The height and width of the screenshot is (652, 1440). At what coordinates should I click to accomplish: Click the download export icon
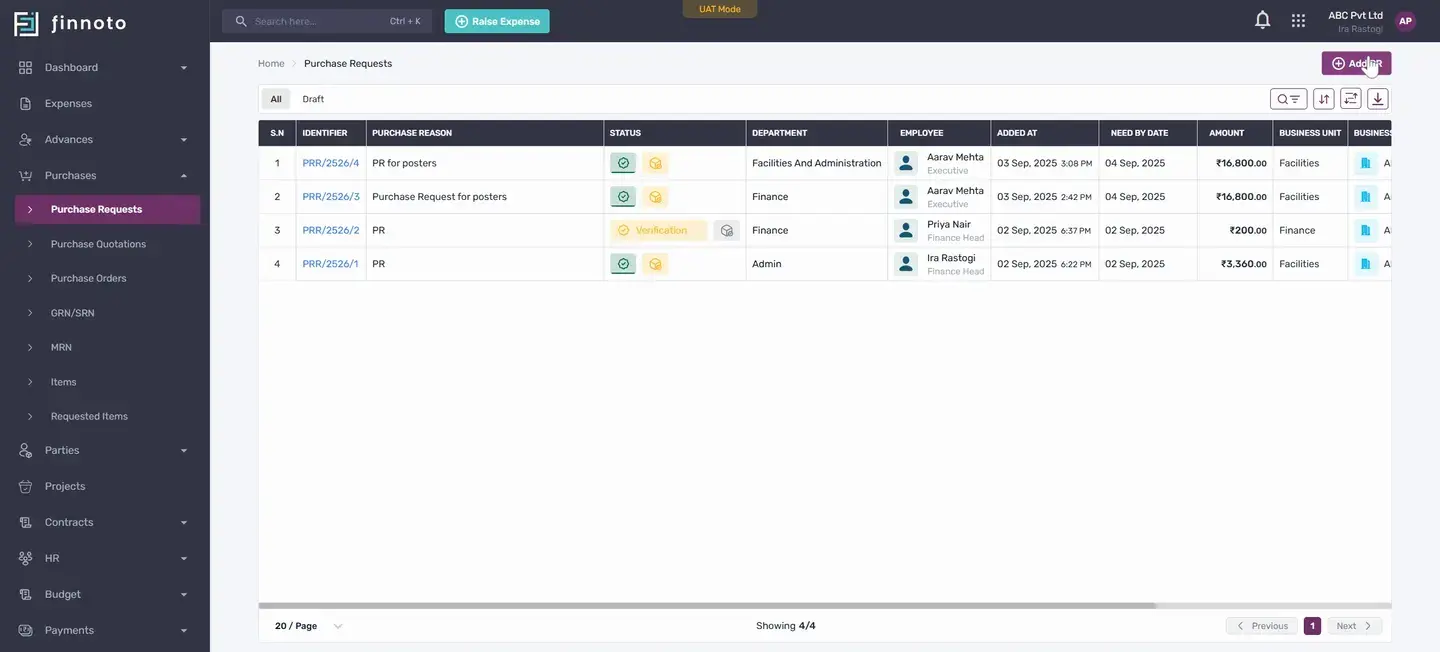1378,99
